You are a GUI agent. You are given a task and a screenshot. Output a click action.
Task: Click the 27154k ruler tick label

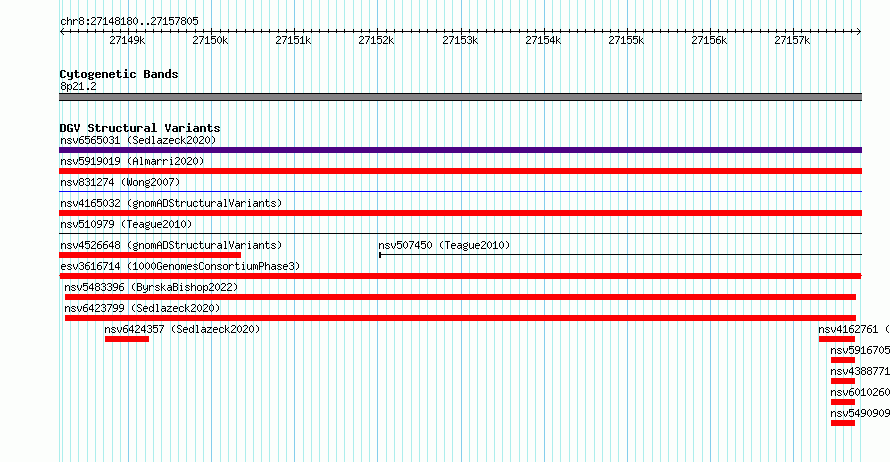click(543, 40)
